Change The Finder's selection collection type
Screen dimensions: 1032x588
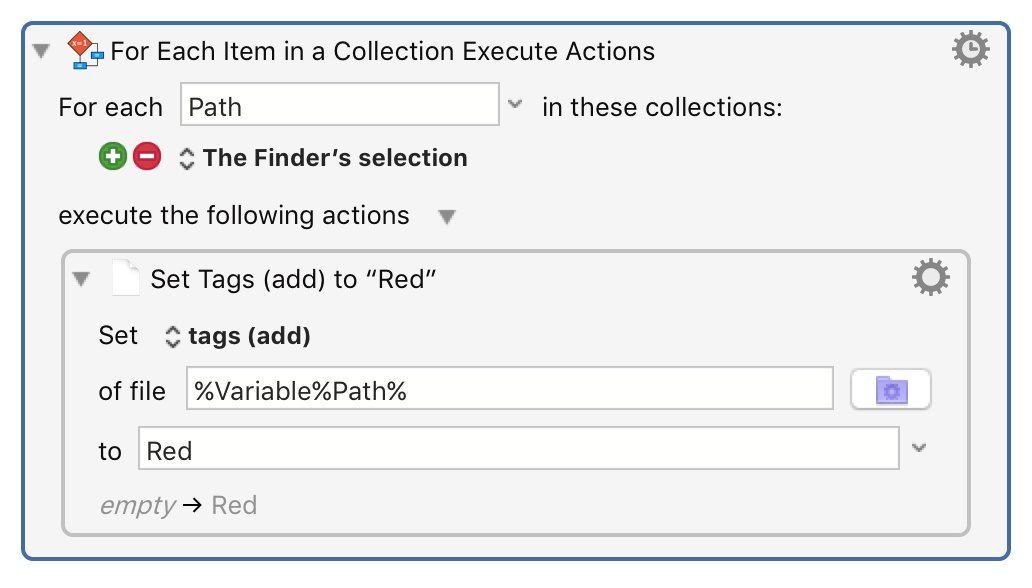click(x=323, y=158)
